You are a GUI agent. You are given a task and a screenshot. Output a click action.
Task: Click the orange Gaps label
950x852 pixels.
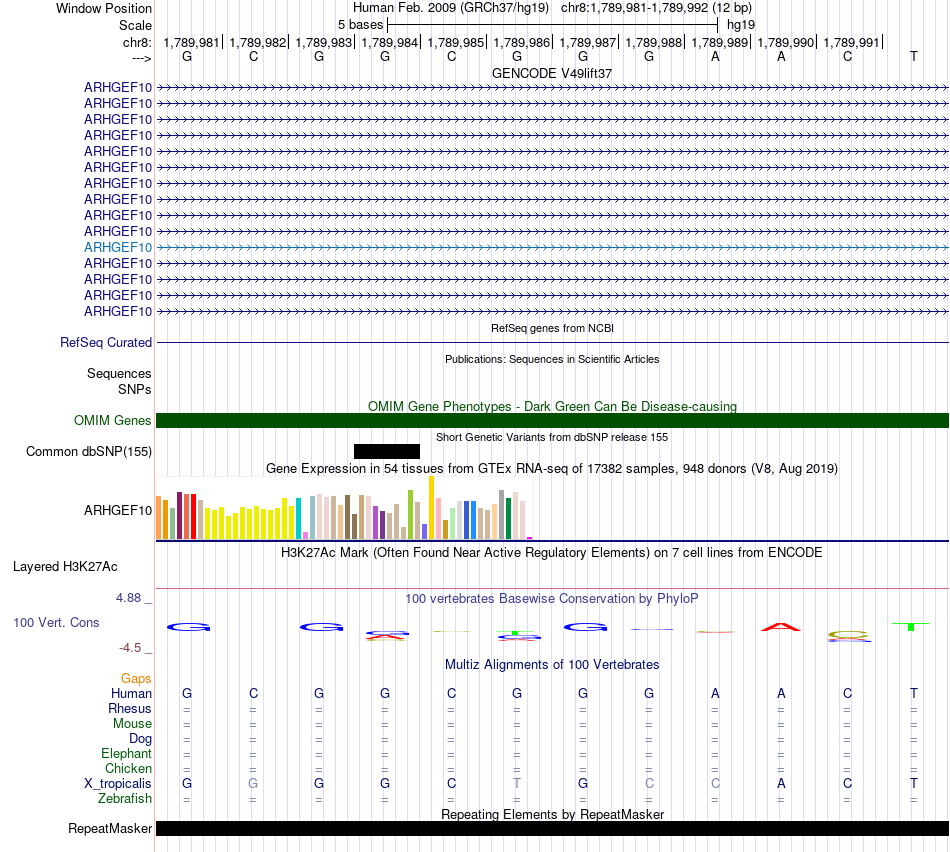[136, 679]
